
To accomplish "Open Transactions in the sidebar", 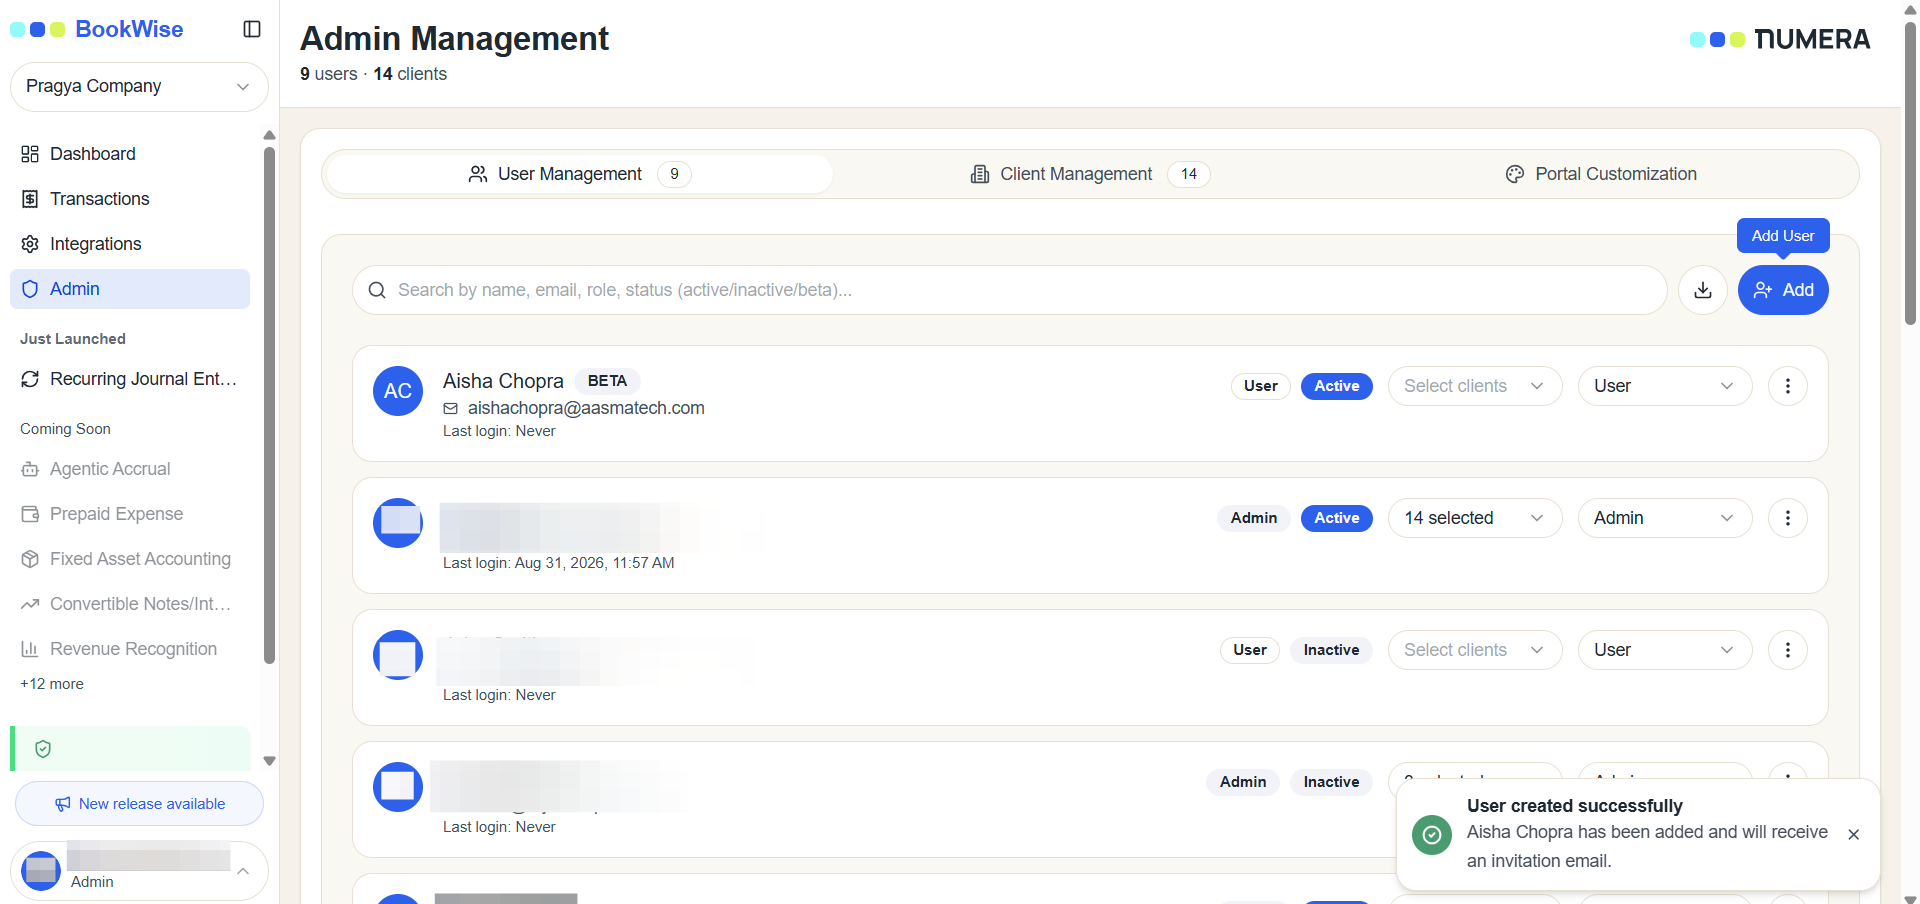I will 130,199.
